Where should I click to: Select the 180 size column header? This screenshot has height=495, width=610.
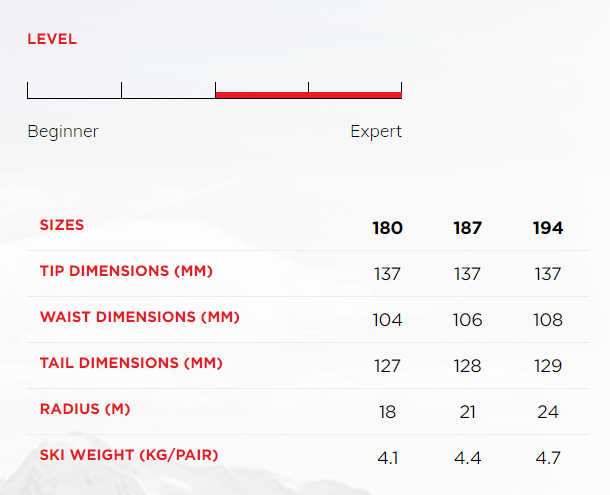click(x=387, y=228)
